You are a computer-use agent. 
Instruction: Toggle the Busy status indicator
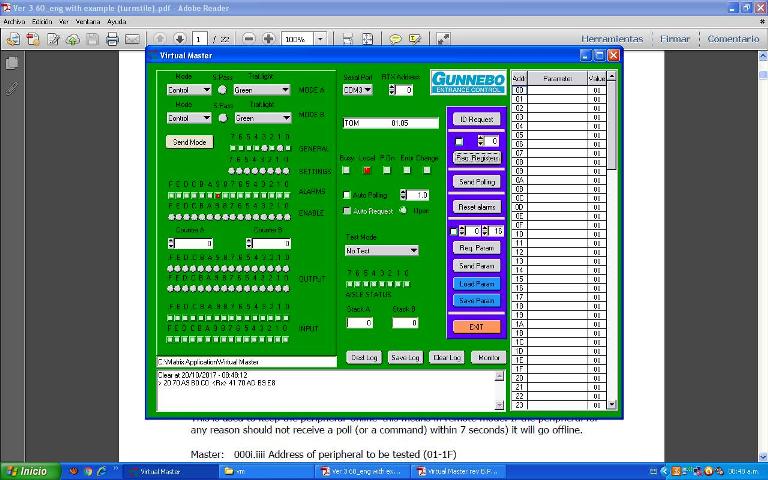[346, 170]
